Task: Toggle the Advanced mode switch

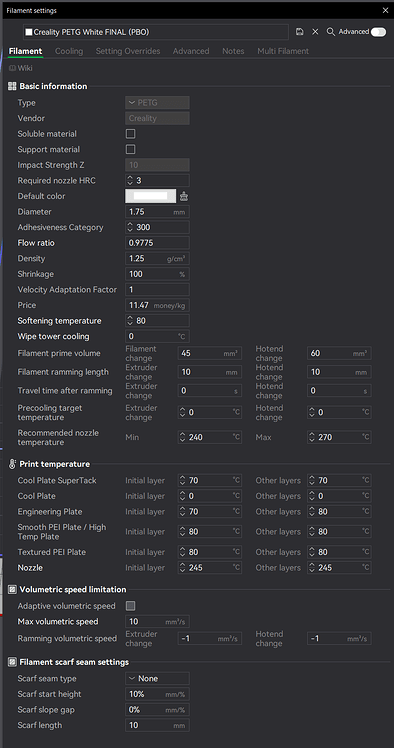Action: point(378,32)
